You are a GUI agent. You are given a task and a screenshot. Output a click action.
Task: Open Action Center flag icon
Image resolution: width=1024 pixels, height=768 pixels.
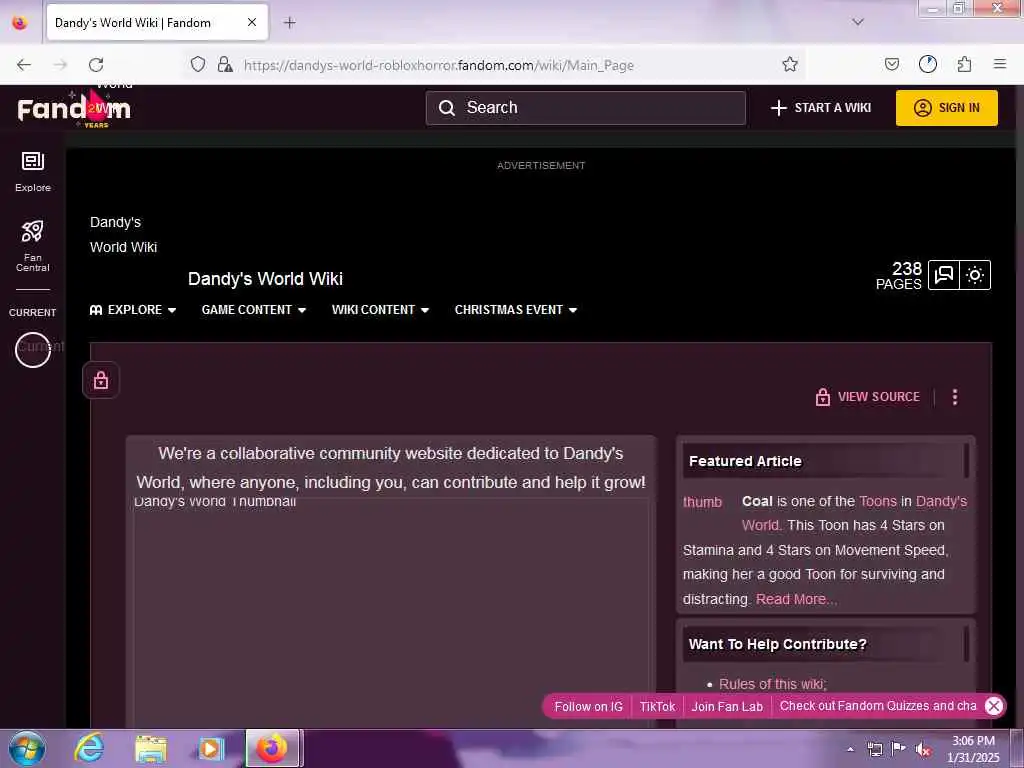899,749
